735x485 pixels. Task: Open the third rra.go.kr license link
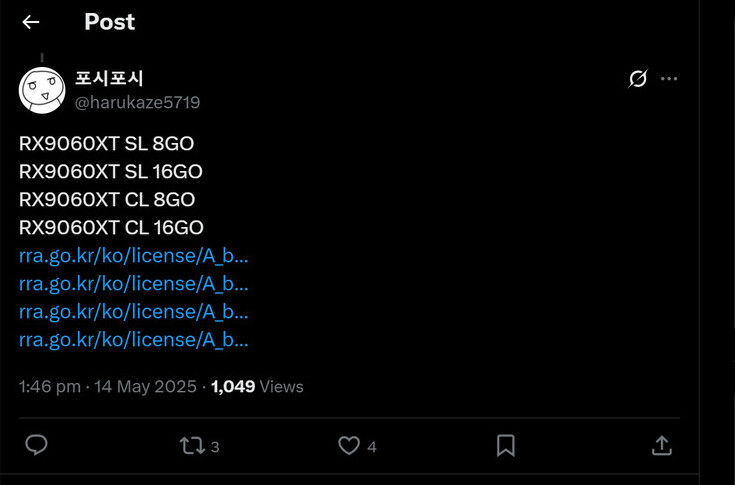[x=134, y=312]
